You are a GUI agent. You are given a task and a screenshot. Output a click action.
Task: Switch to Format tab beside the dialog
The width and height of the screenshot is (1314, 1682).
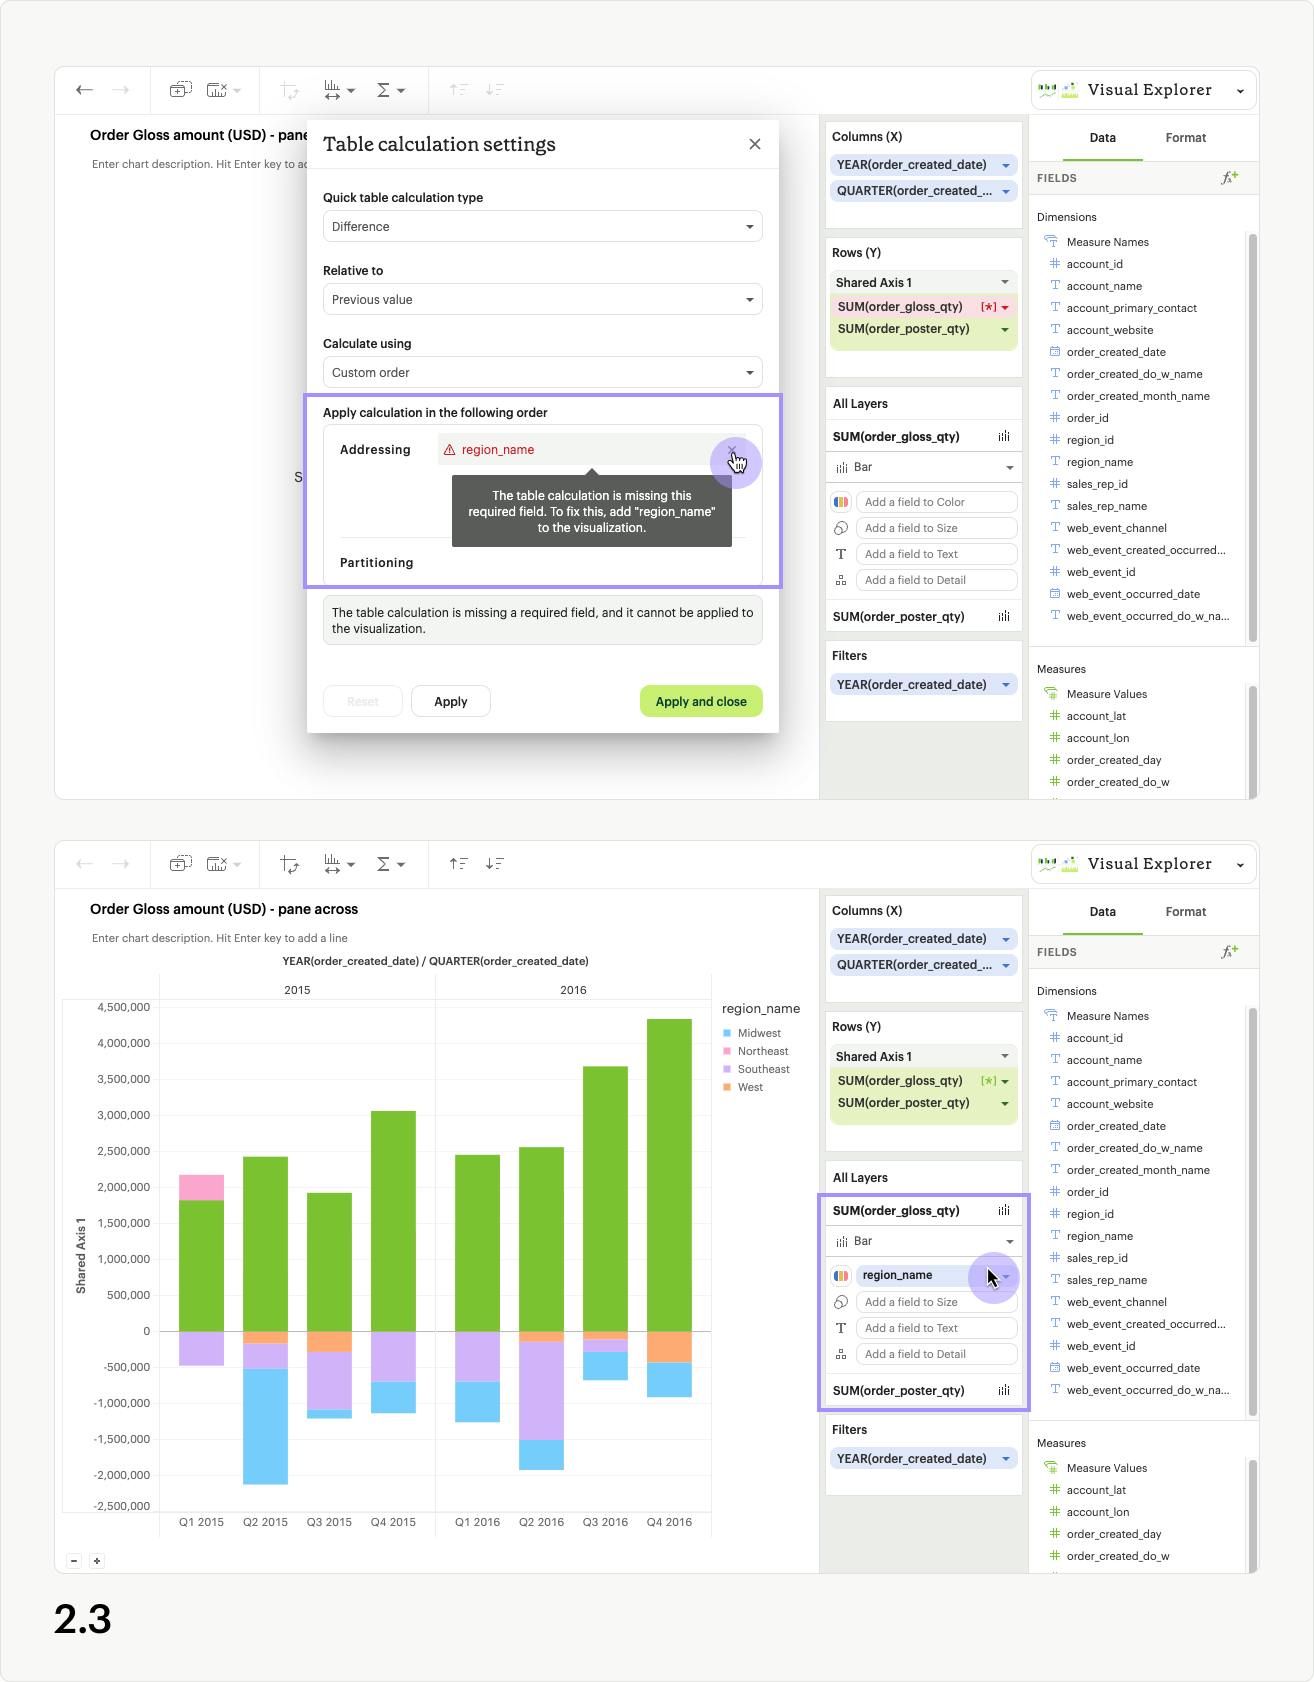click(x=1185, y=138)
